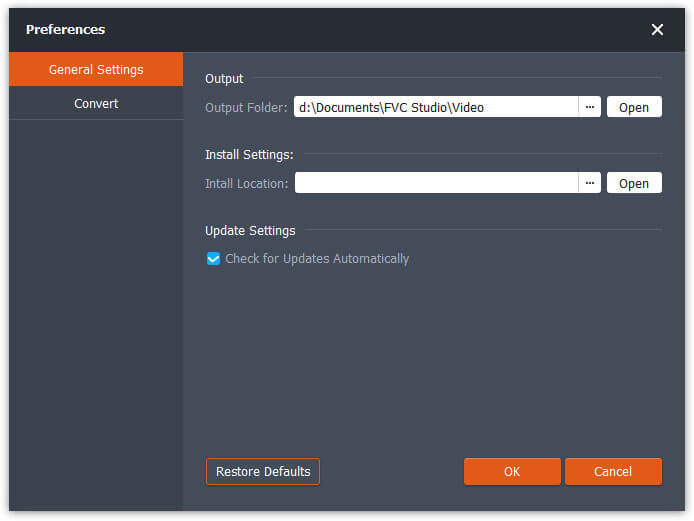
Task: Click the 'Check for Updates Automatically' label text
Action: point(317,259)
